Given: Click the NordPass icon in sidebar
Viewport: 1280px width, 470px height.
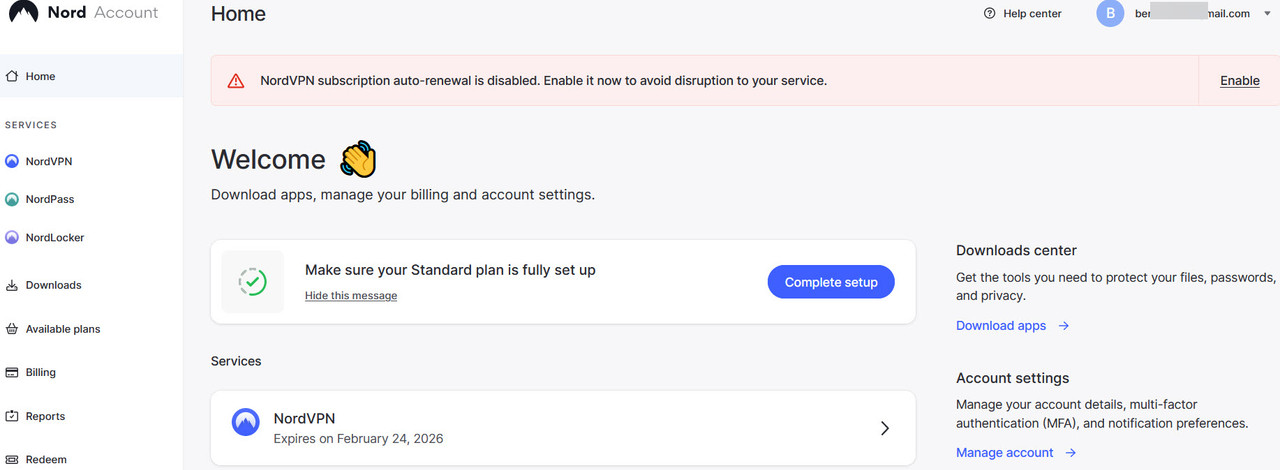Looking at the screenshot, I should pyautogui.click(x=12, y=199).
